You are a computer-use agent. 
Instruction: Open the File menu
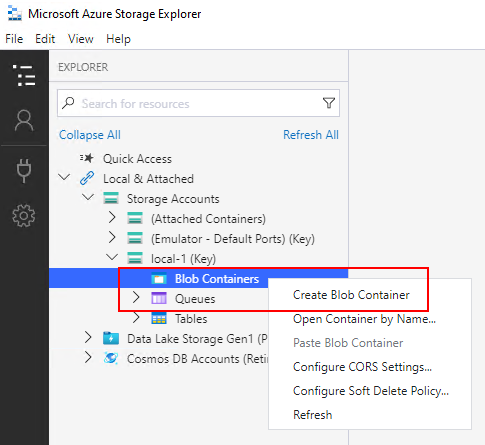click(14, 39)
